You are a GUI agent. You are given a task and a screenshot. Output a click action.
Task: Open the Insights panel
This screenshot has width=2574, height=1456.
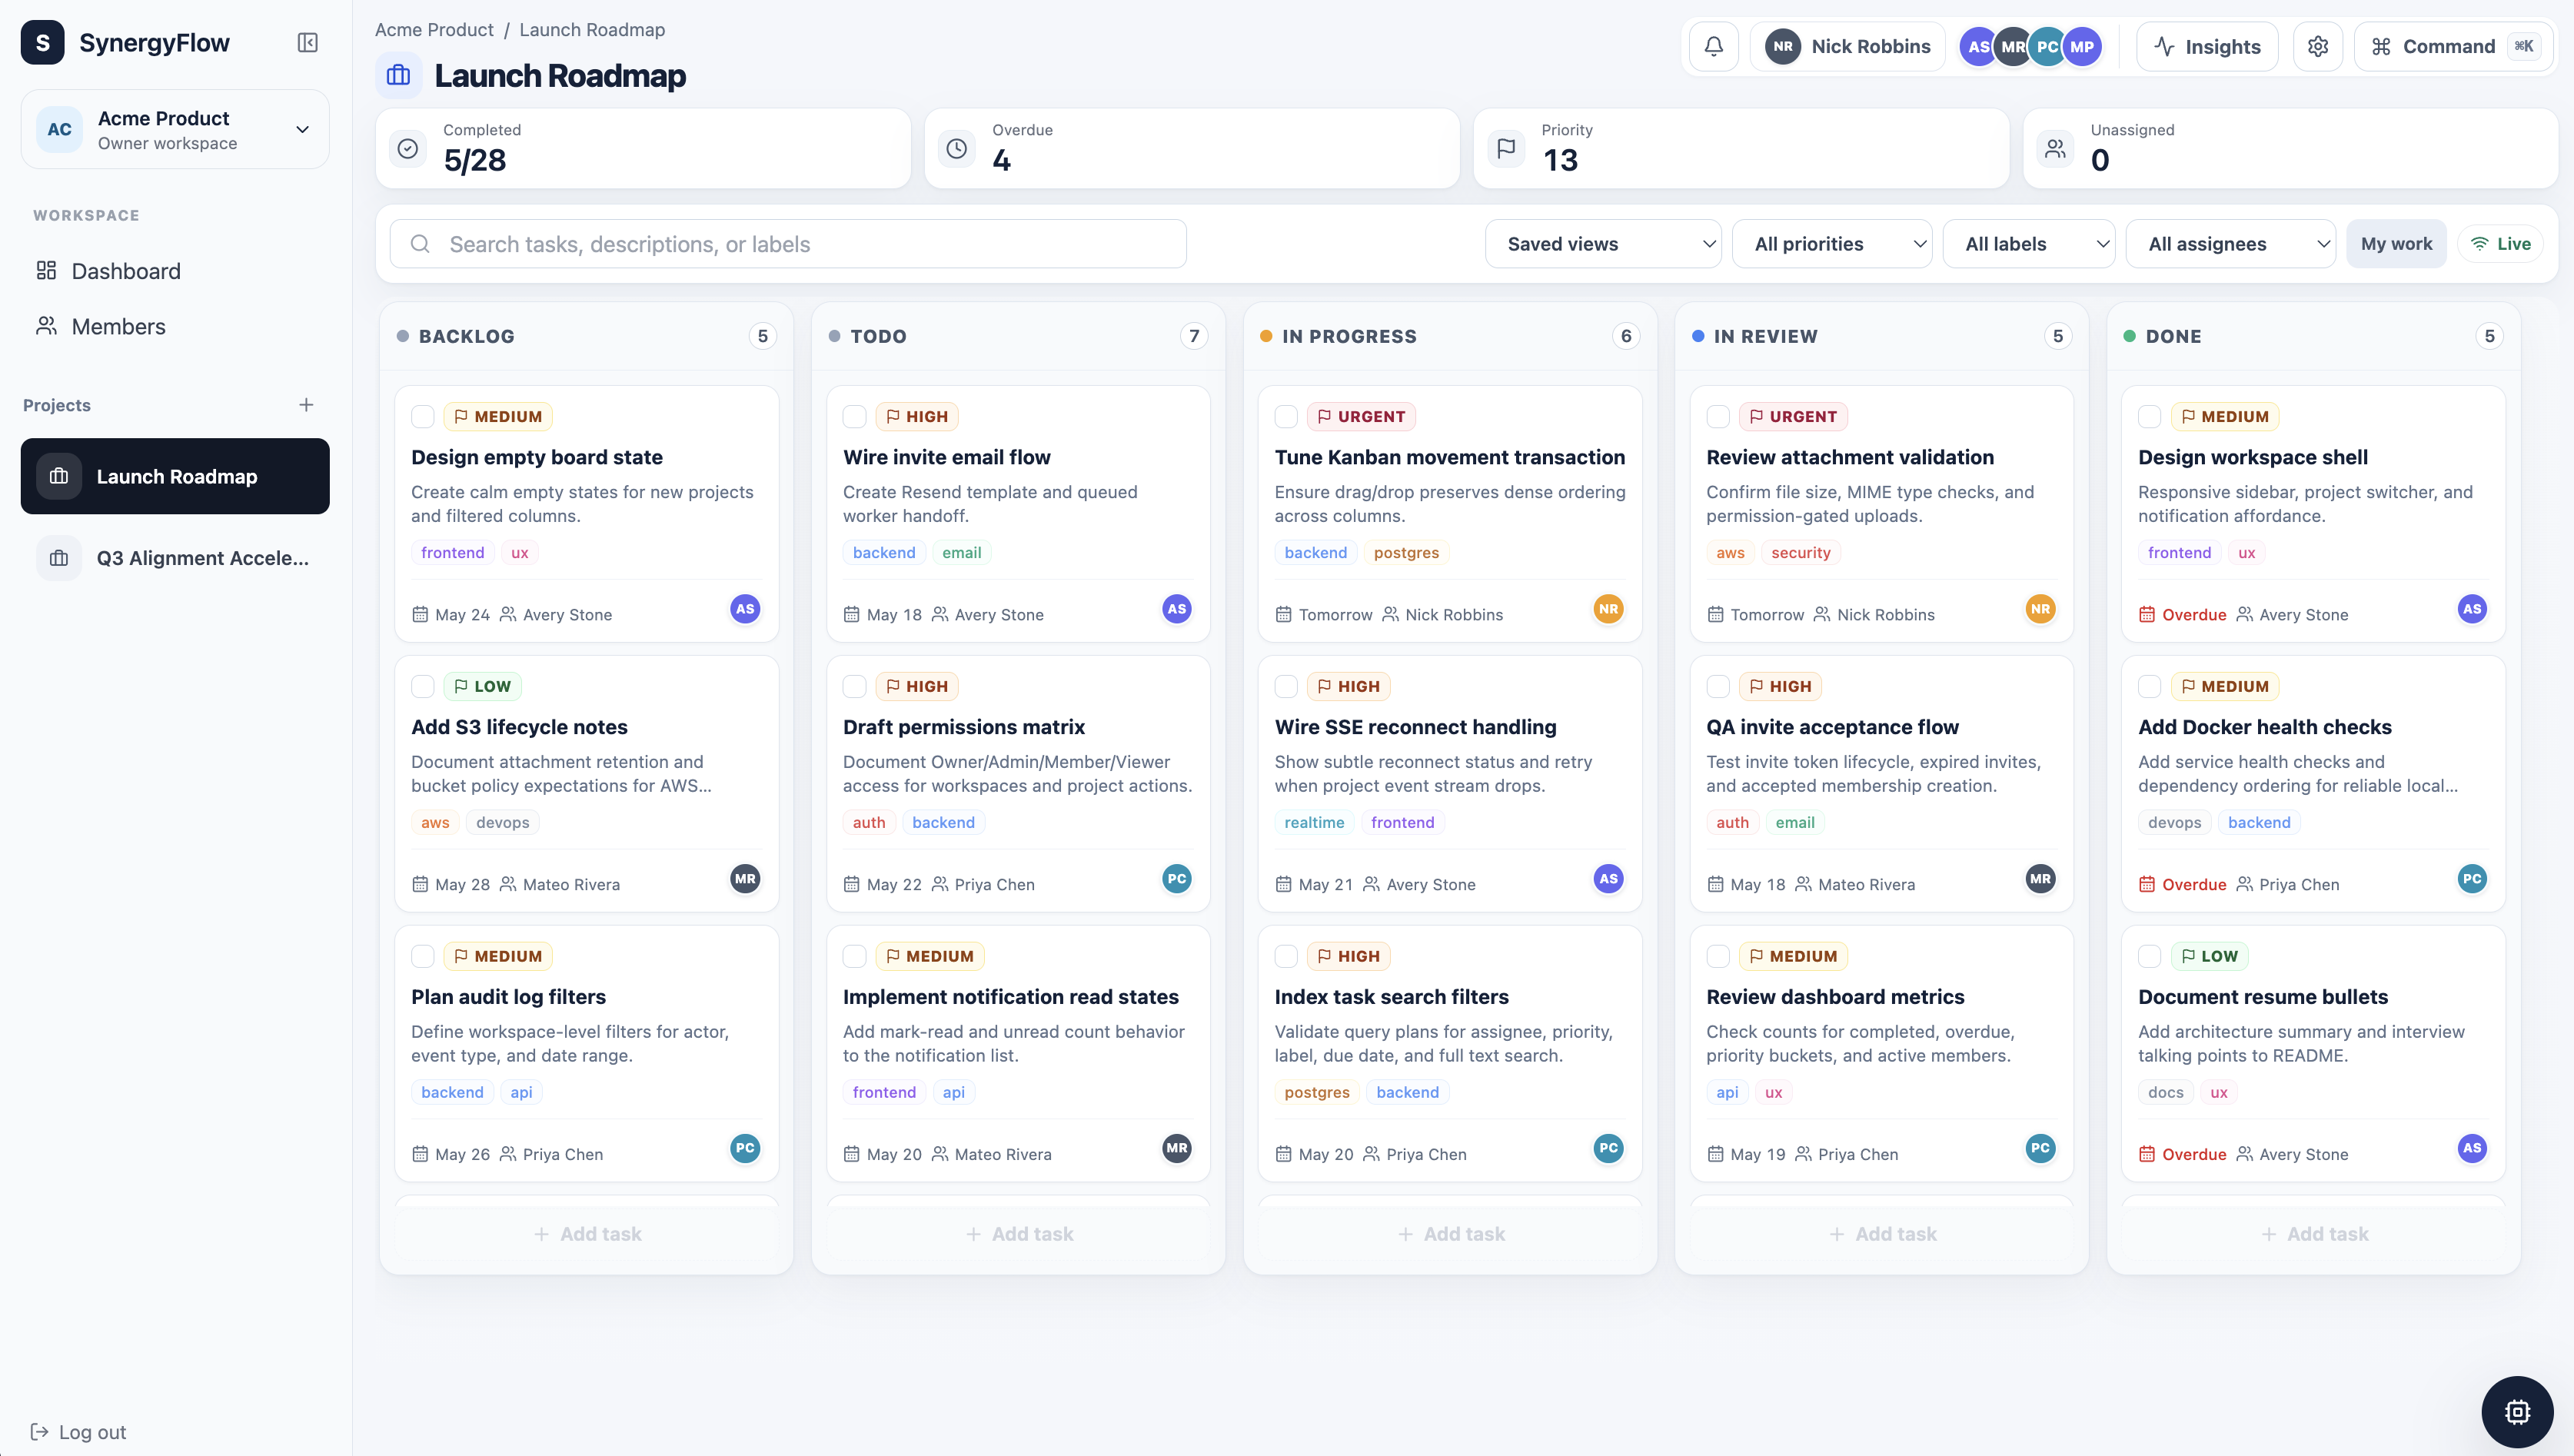[2207, 46]
